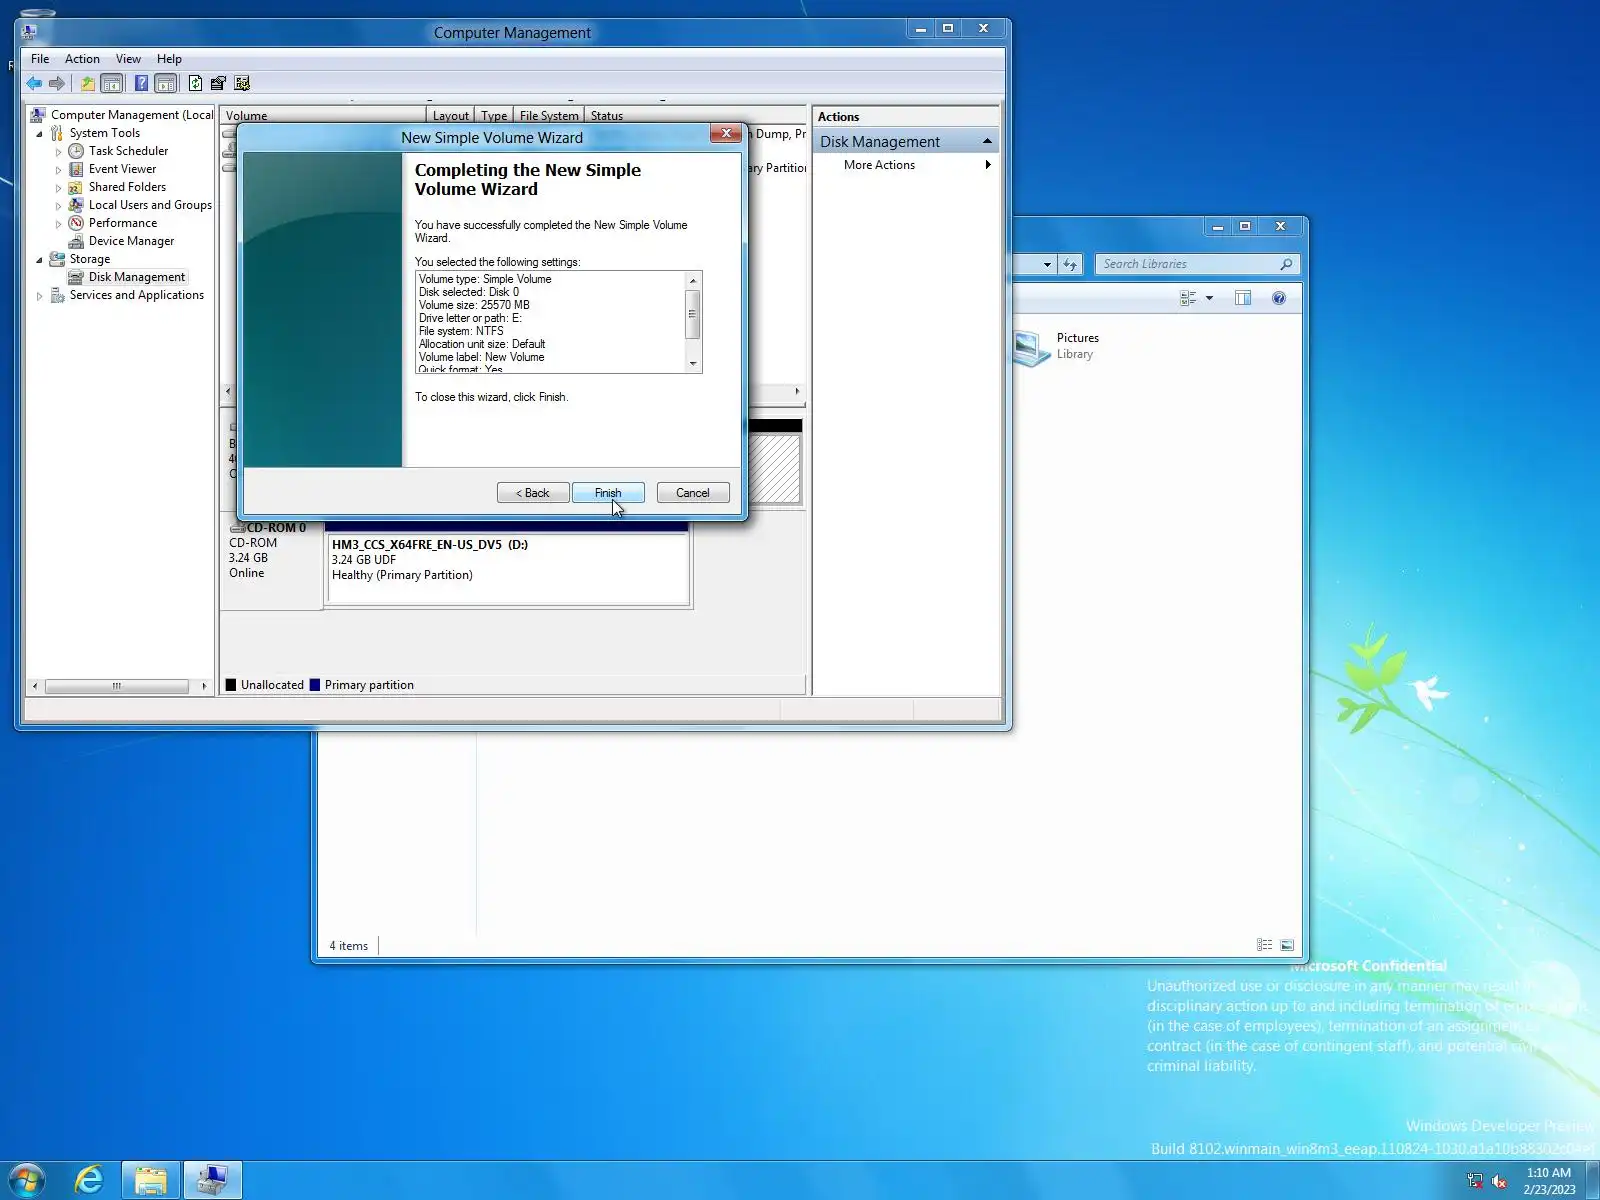Sort by the File System column header

pos(549,116)
